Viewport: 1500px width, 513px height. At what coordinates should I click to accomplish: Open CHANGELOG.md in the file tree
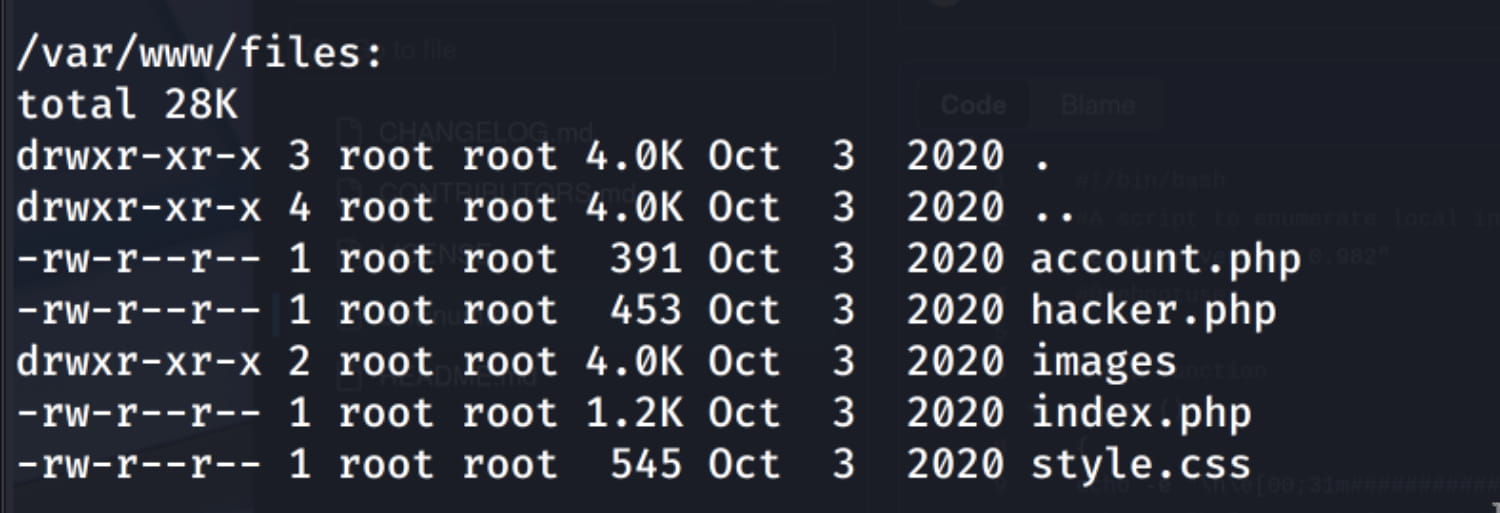[485, 132]
